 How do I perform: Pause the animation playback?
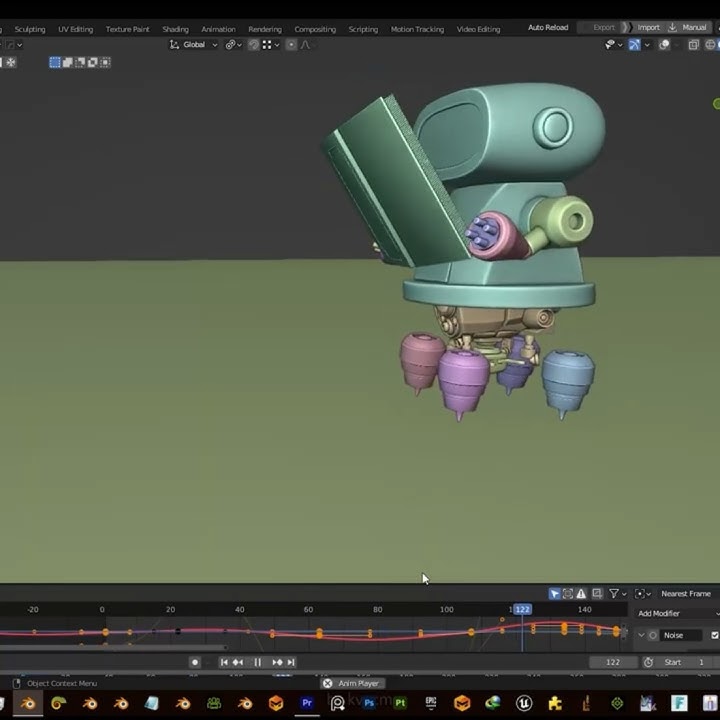point(258,662)
